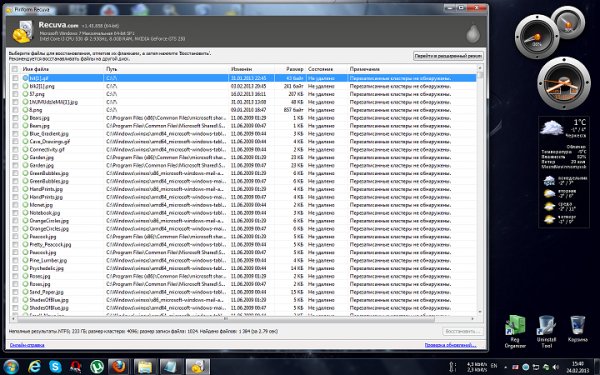Click the '1°C' temperature in weather gadget
Image resolution: width=600 pixels, height=375 pixels.
(x=579, y=122)
